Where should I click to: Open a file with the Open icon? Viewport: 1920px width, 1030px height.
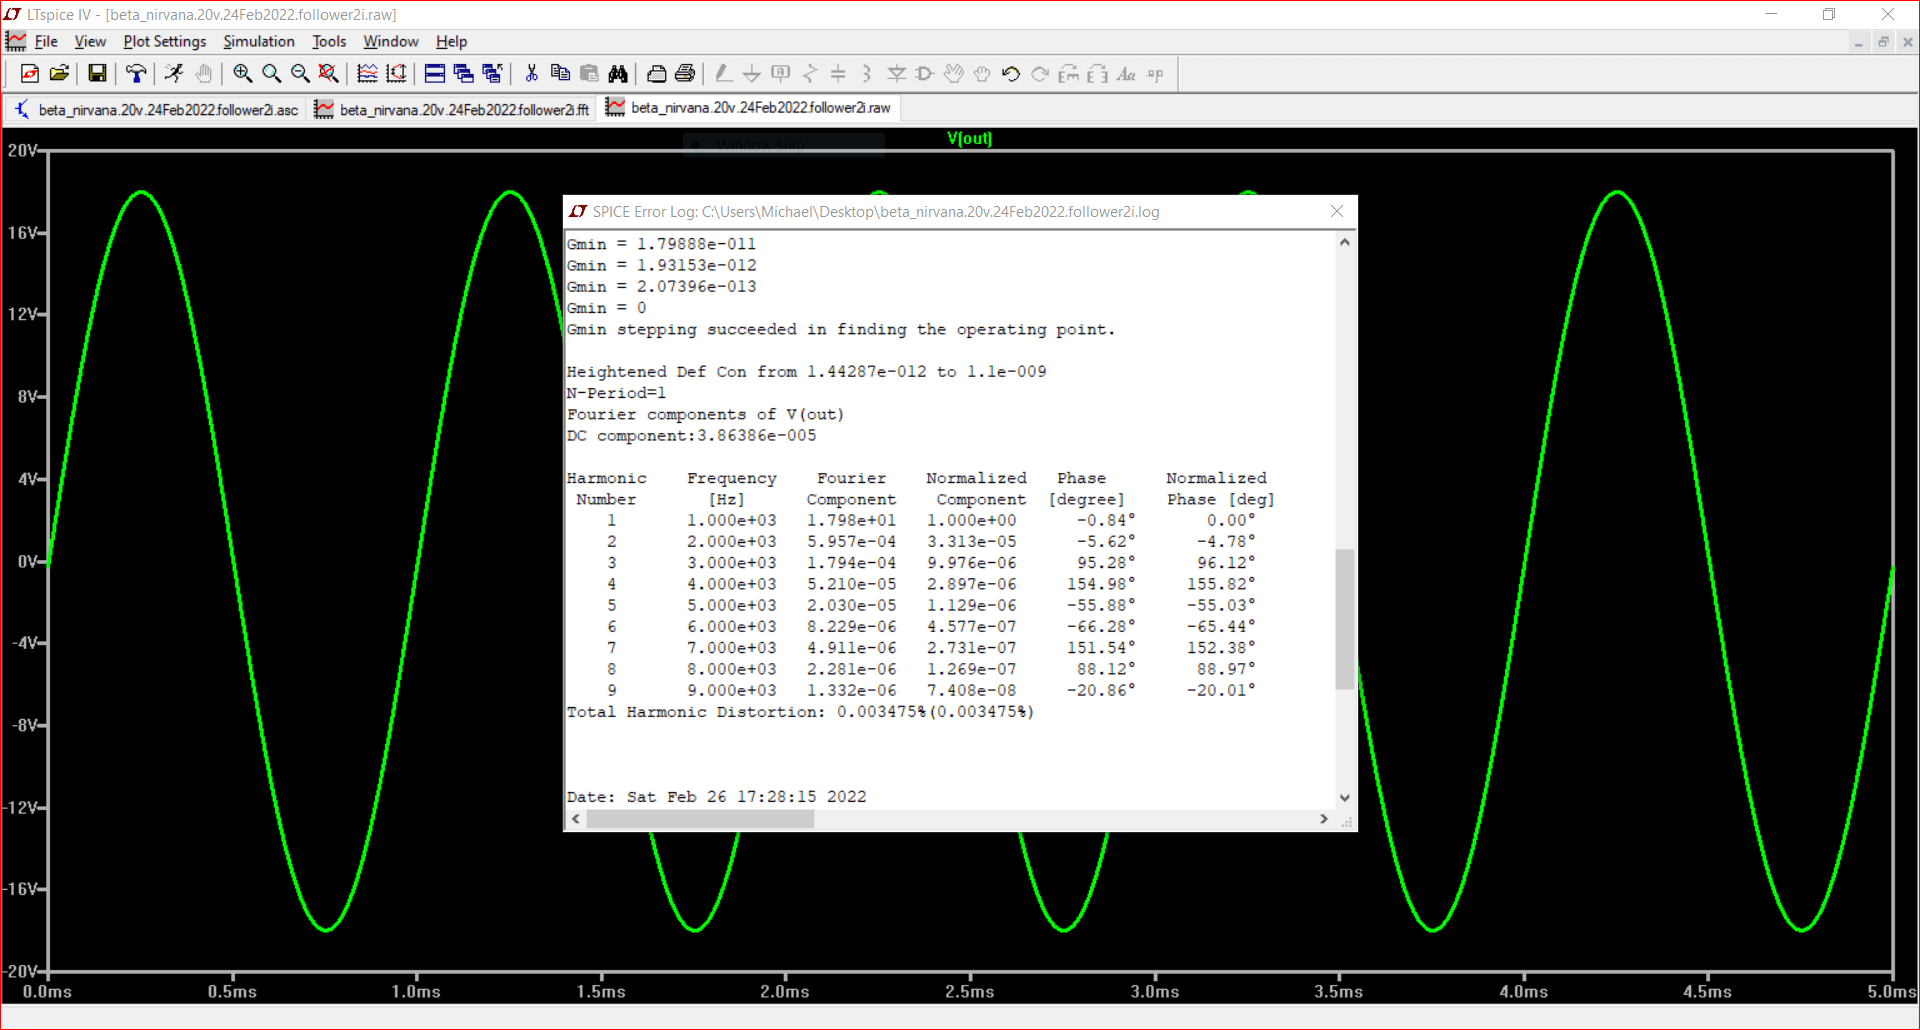pos(59,74)
